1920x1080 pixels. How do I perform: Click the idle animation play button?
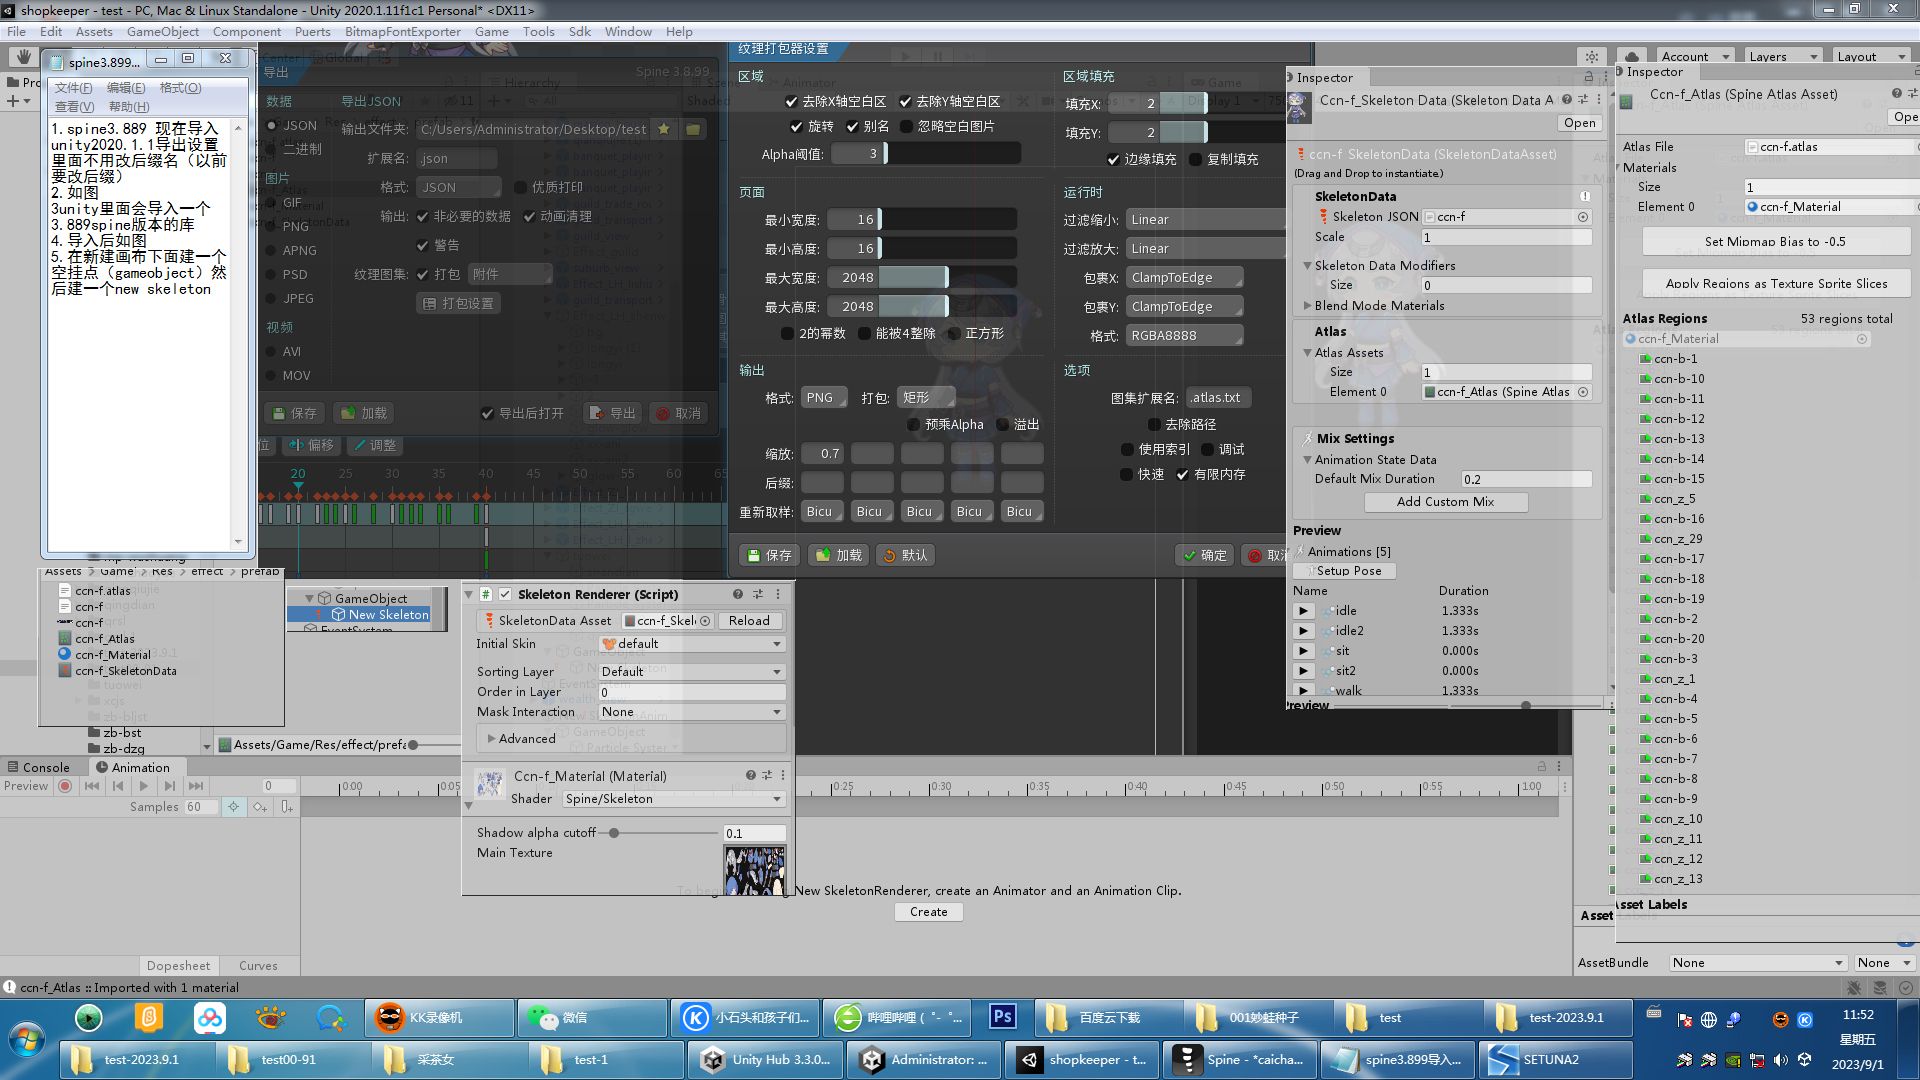coord(1303,611)
